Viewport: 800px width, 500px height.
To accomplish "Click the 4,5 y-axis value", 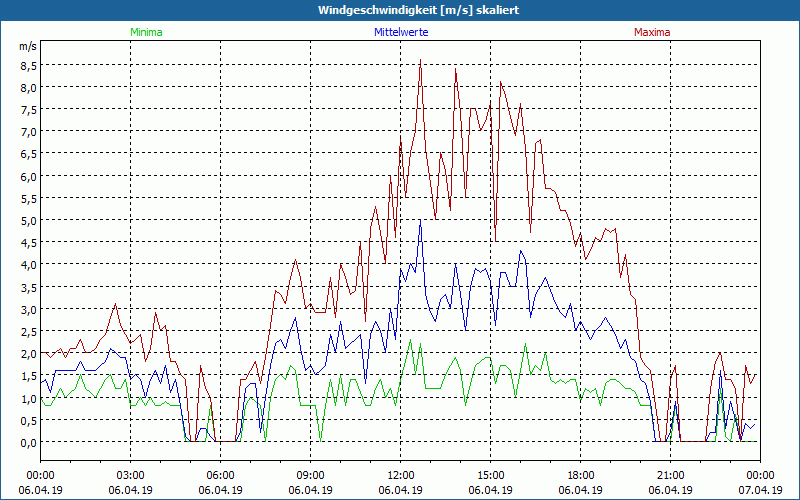I will click(28, 242).
